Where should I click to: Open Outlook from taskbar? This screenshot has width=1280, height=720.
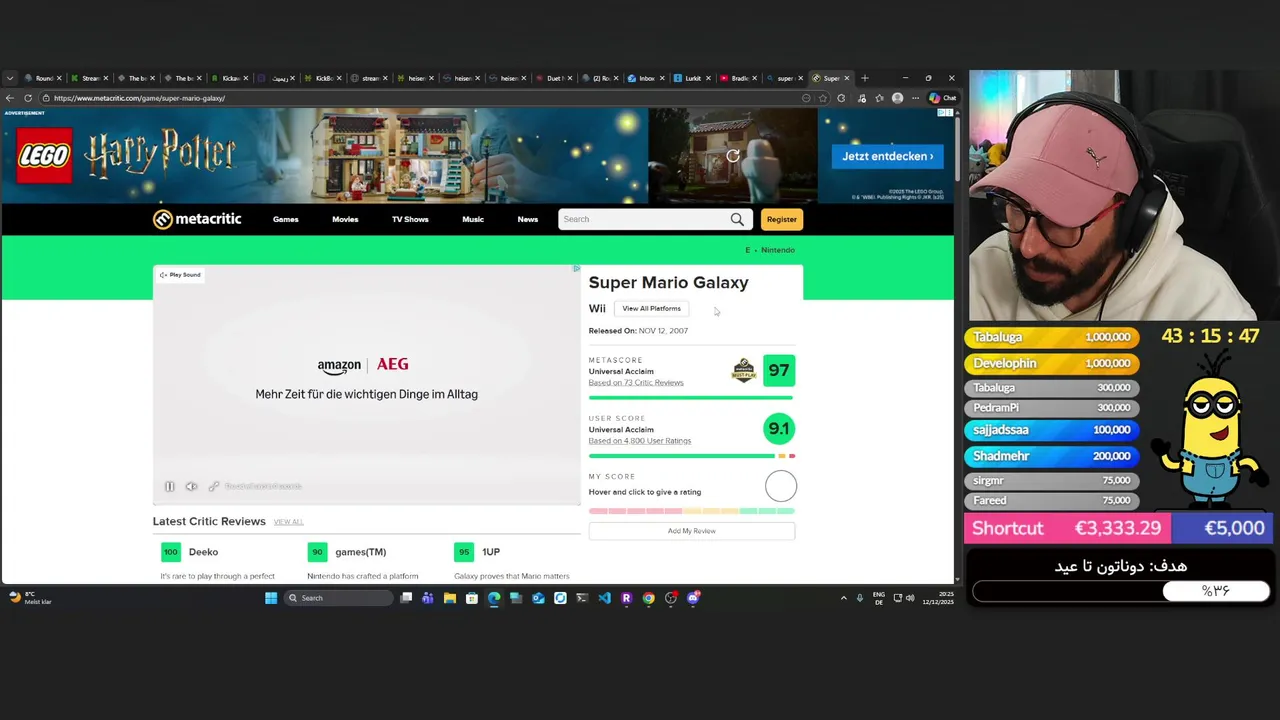pos(538,598)
